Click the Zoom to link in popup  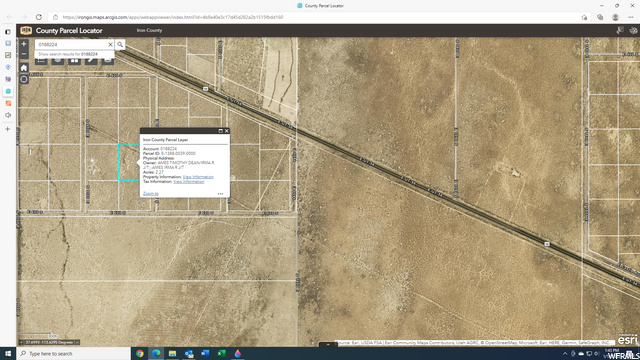(151, 193)
